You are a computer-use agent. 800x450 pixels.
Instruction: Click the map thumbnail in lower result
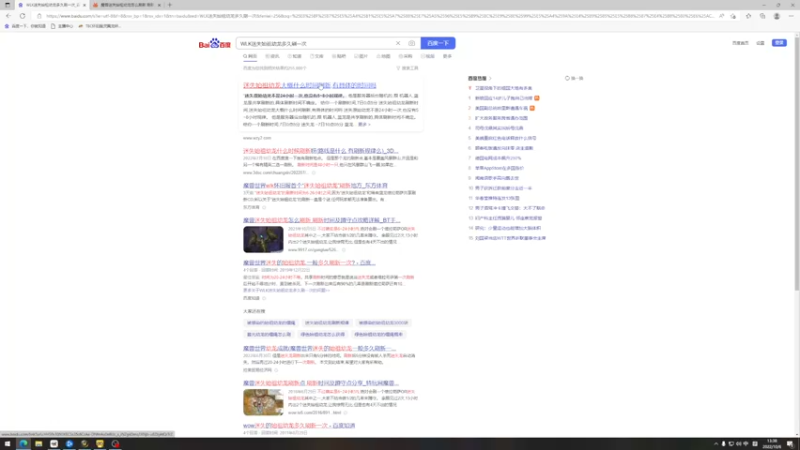click(x=263, y=402)
